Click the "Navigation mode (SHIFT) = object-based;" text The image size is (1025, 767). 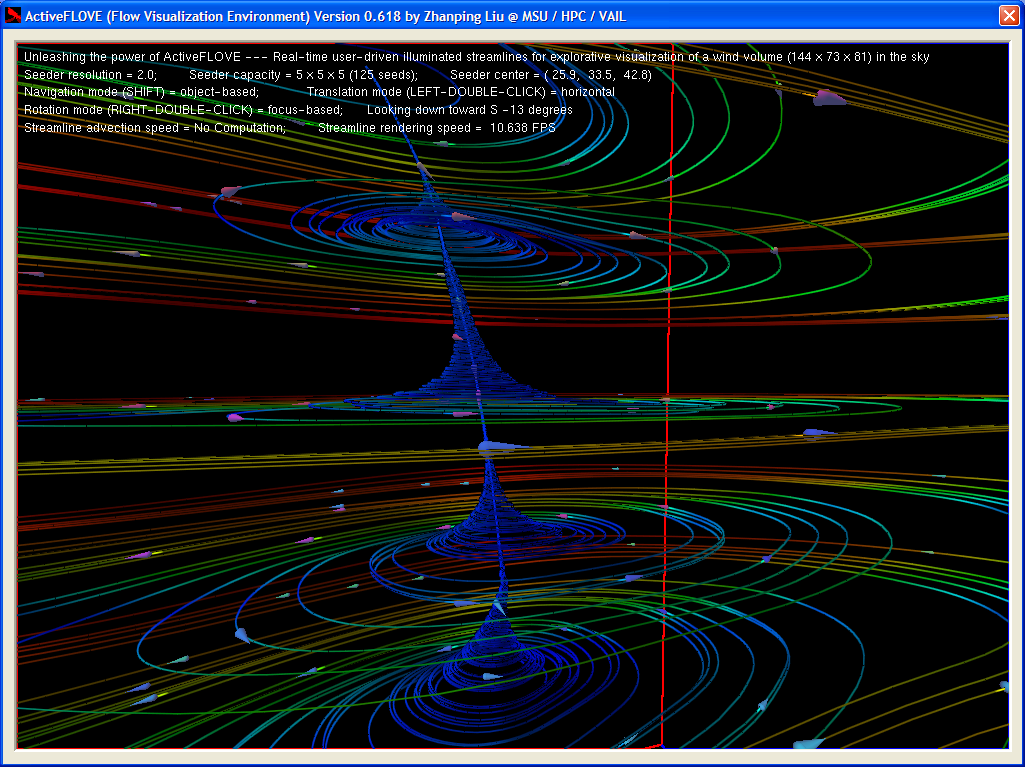(x=142, y=92)
